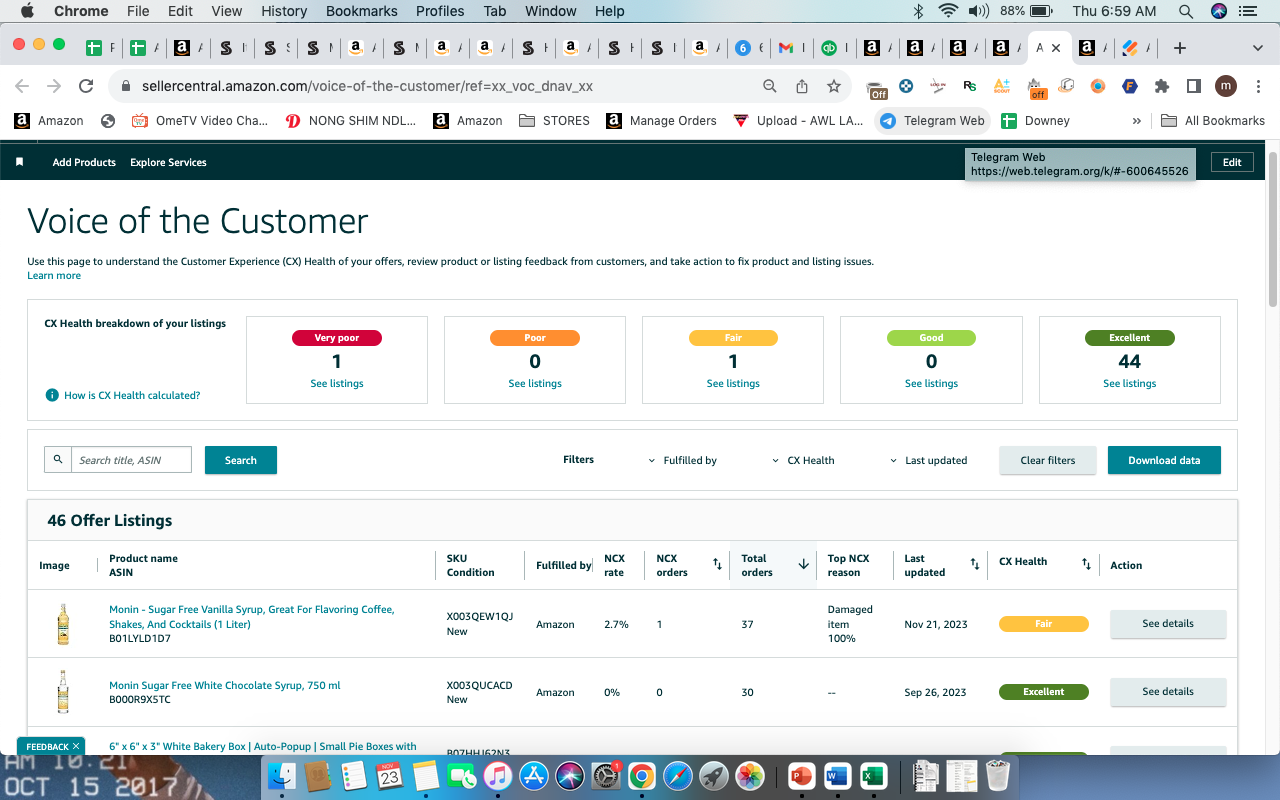
Task: Click the hexagonal F extension icon
Action: click(1130, 86)
